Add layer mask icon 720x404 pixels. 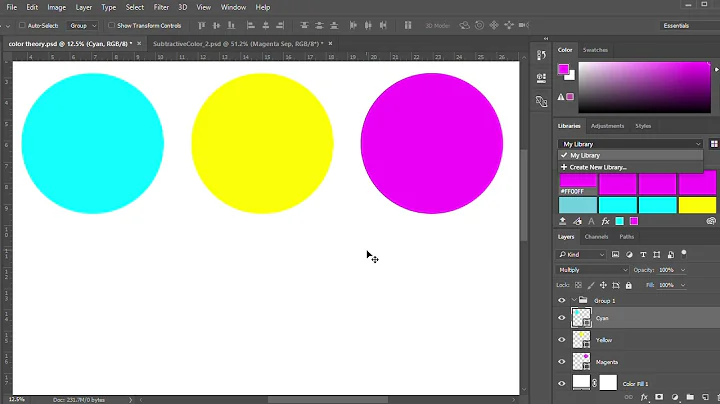(x=659, y=397)
